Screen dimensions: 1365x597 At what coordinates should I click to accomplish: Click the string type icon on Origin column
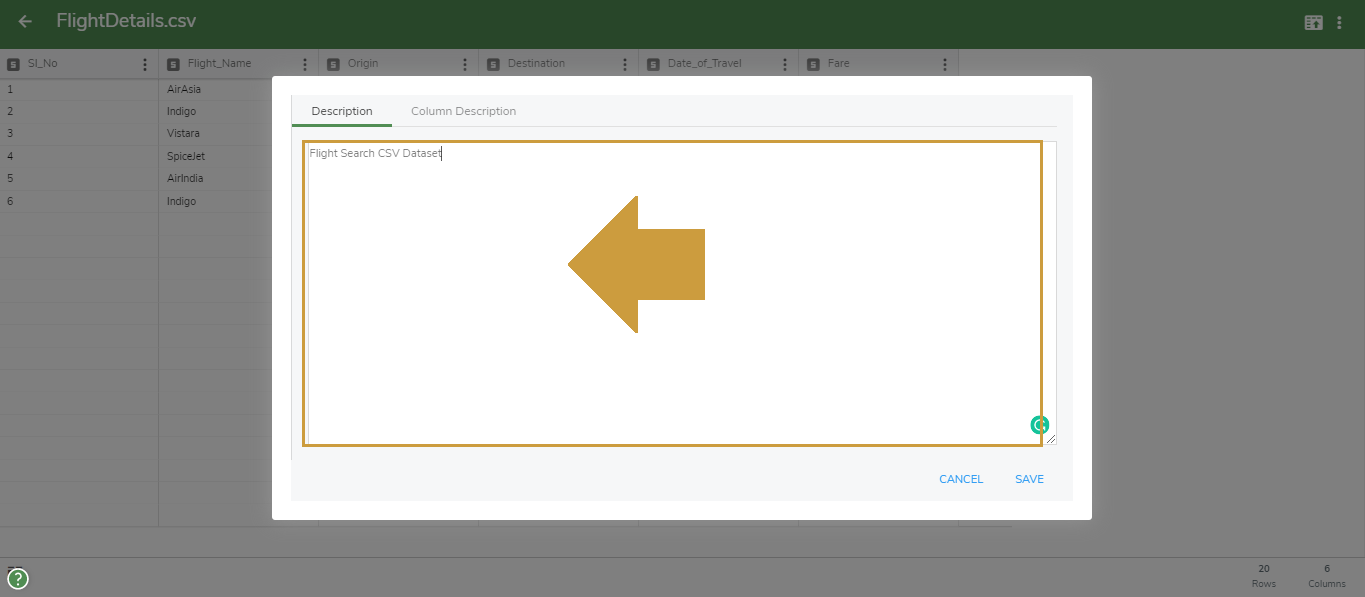(333, 63)
